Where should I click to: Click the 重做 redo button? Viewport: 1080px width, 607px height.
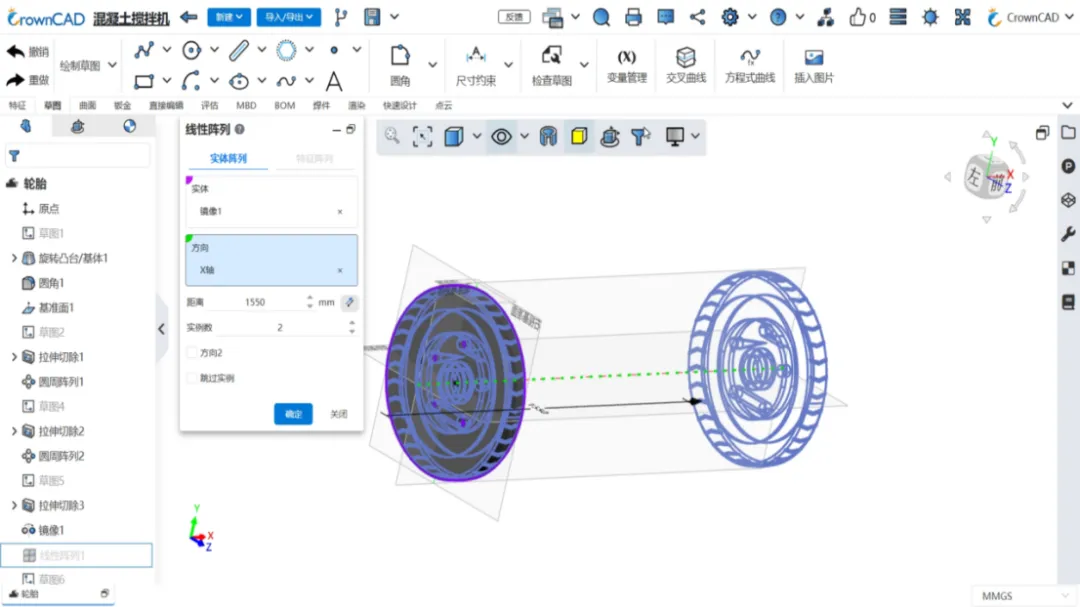click(28, 80)
